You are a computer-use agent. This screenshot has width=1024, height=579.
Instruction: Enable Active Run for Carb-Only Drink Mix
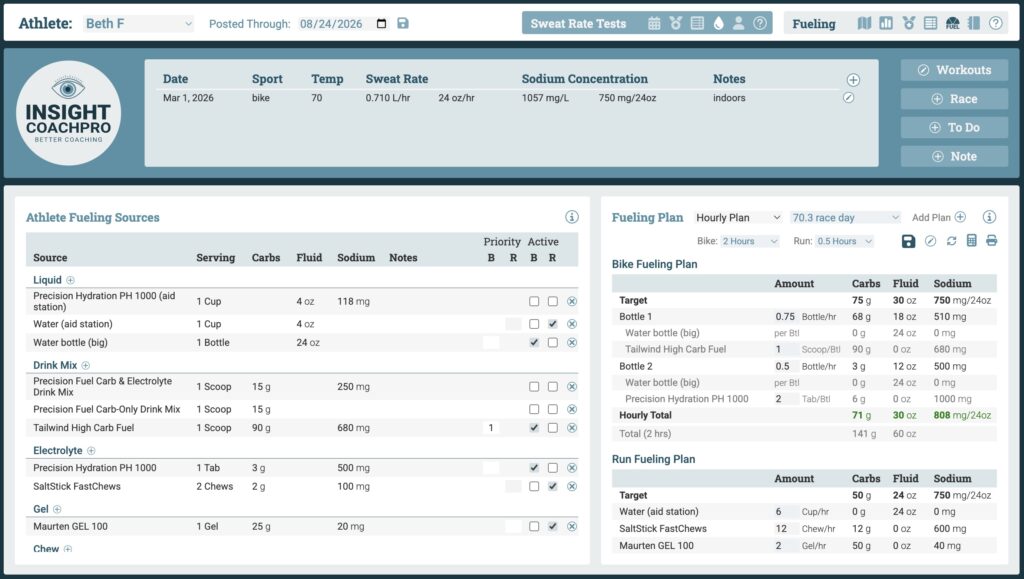click(x=553, y=409)
